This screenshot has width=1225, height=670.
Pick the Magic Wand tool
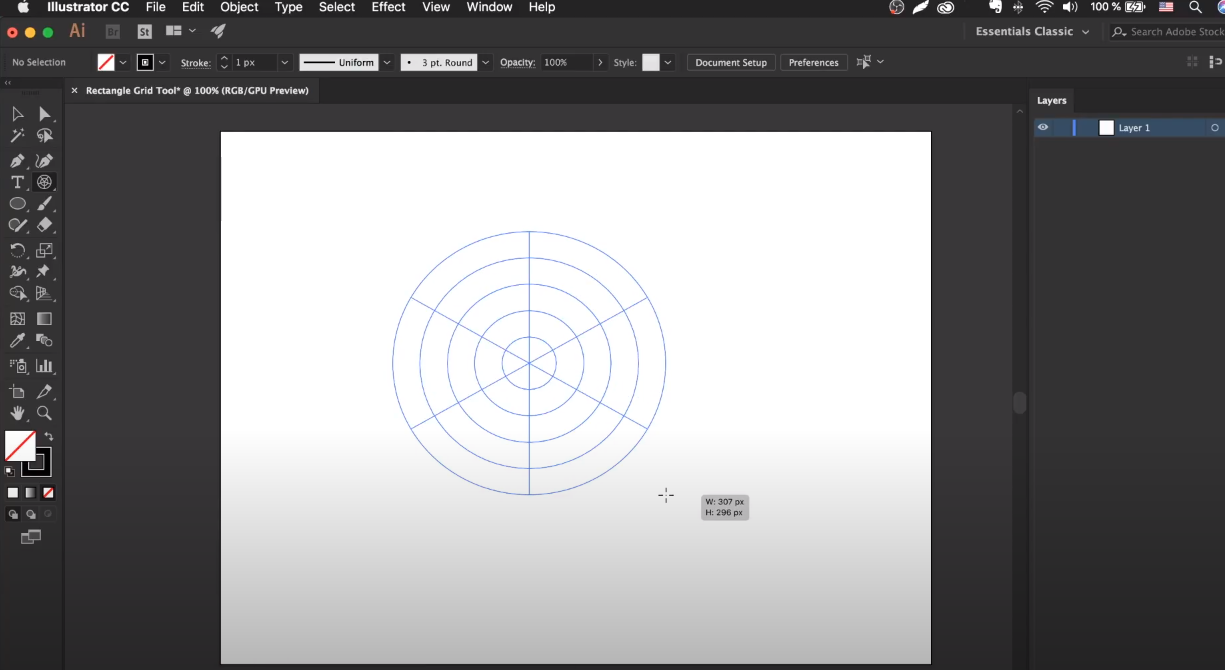(17, 136)
